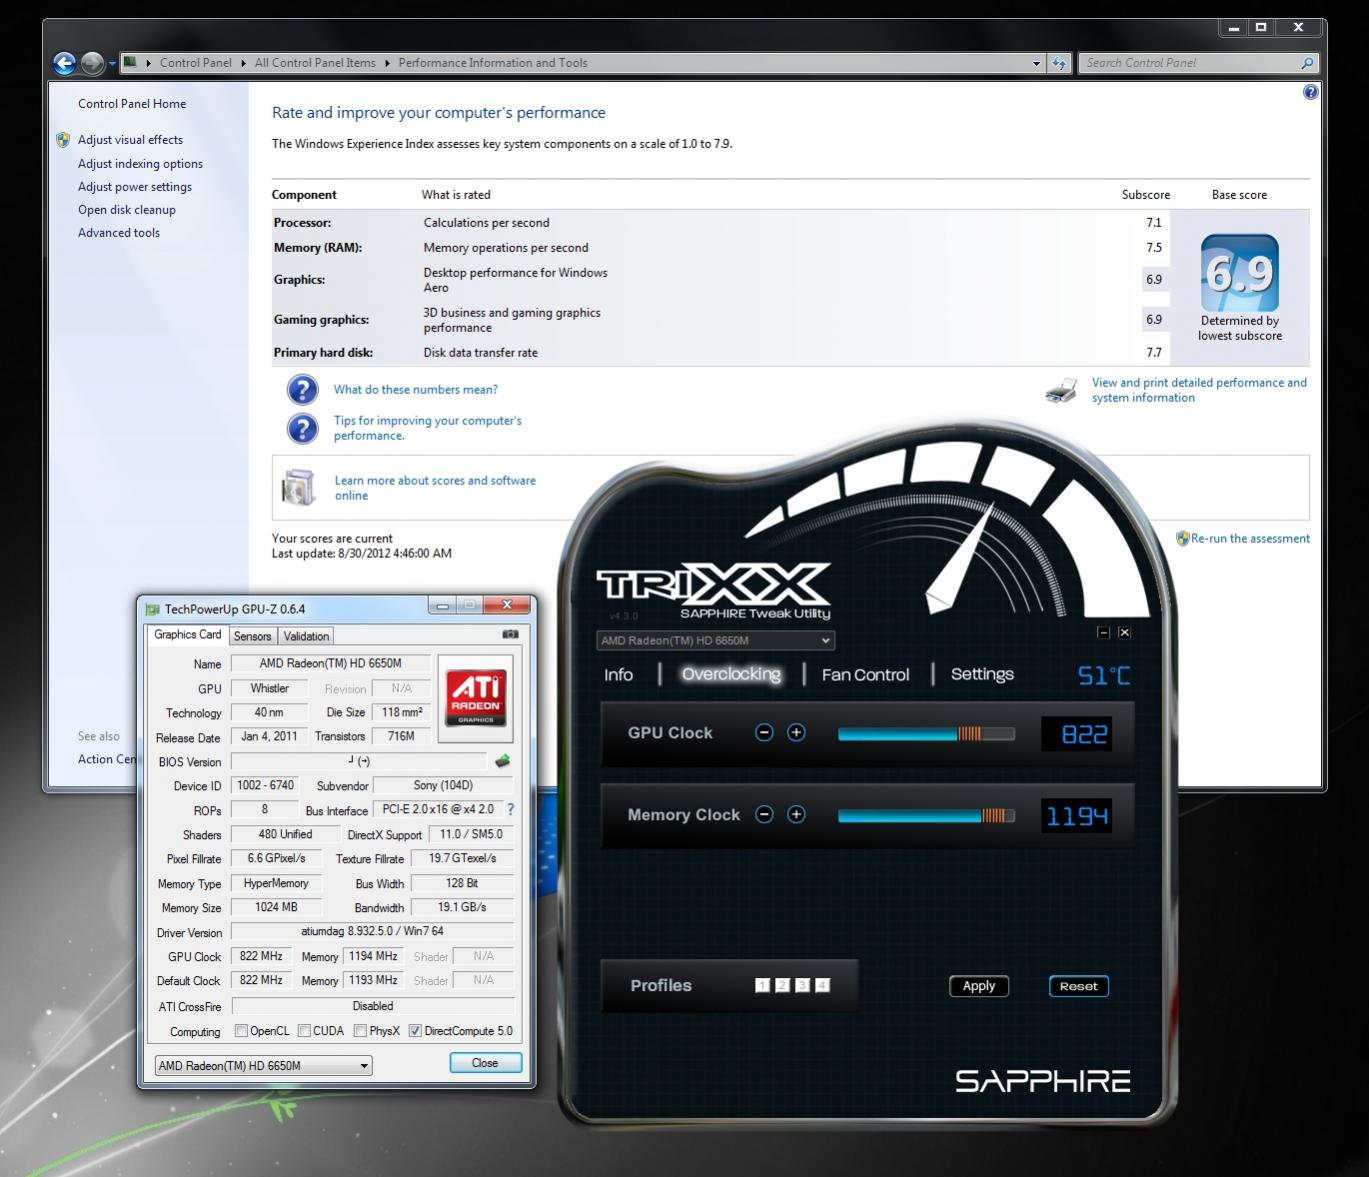Toggle the CUDA checkbox in GPU-Z
1369x1177 pixels.
[x=304, y=1031]
